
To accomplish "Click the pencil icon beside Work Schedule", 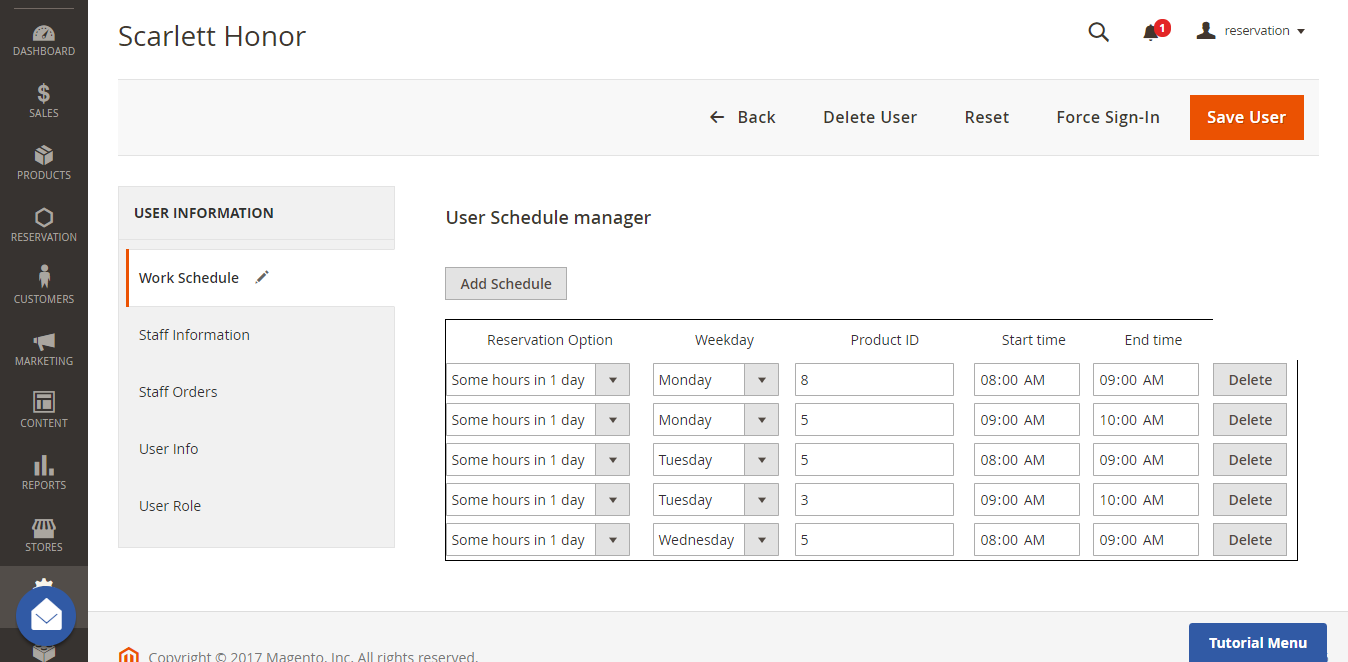I will [262, 278].
